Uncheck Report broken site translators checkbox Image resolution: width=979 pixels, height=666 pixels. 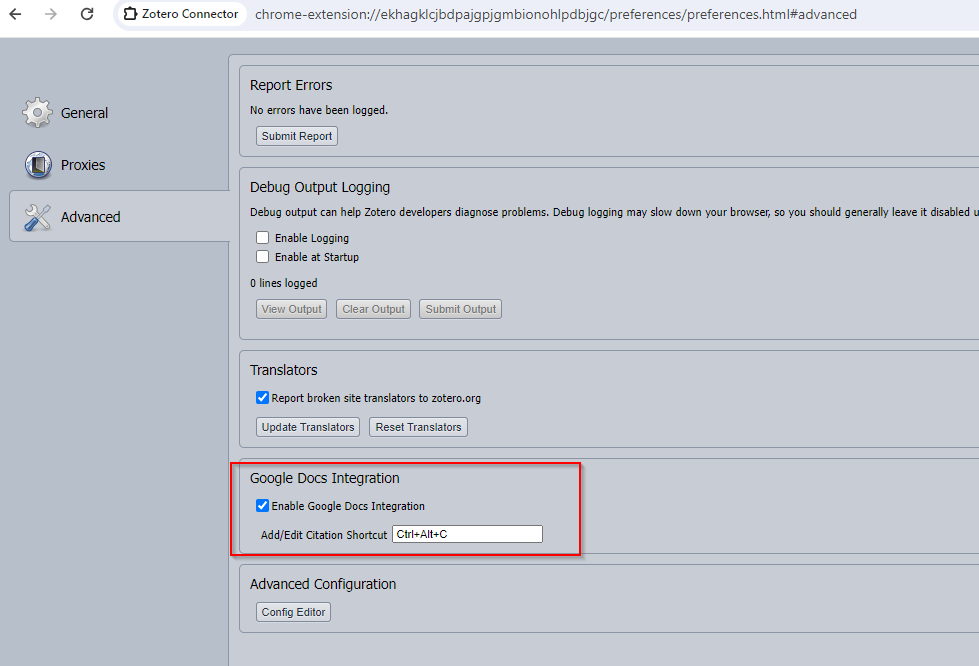pyautogui.click(x=262, y=398)
